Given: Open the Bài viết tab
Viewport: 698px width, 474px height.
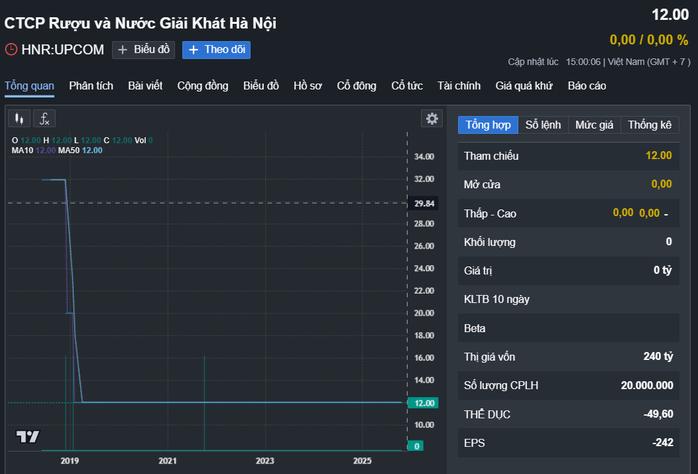Looking at the screenshot, I should click(146, 86).
